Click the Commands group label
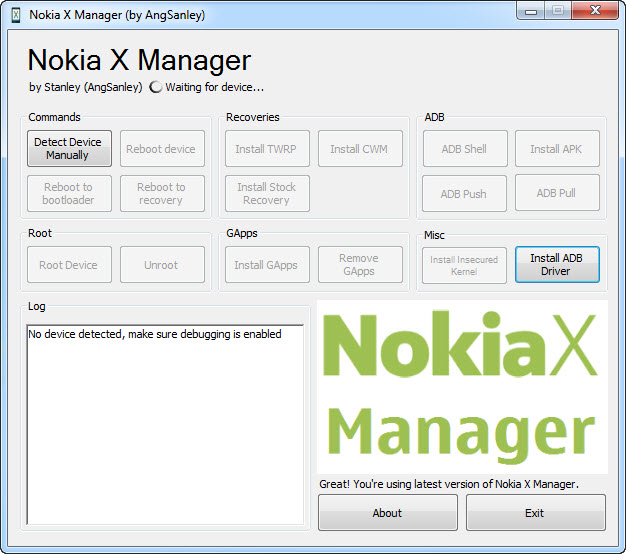Viewport: 626px width, 554px height. (54, 117)
